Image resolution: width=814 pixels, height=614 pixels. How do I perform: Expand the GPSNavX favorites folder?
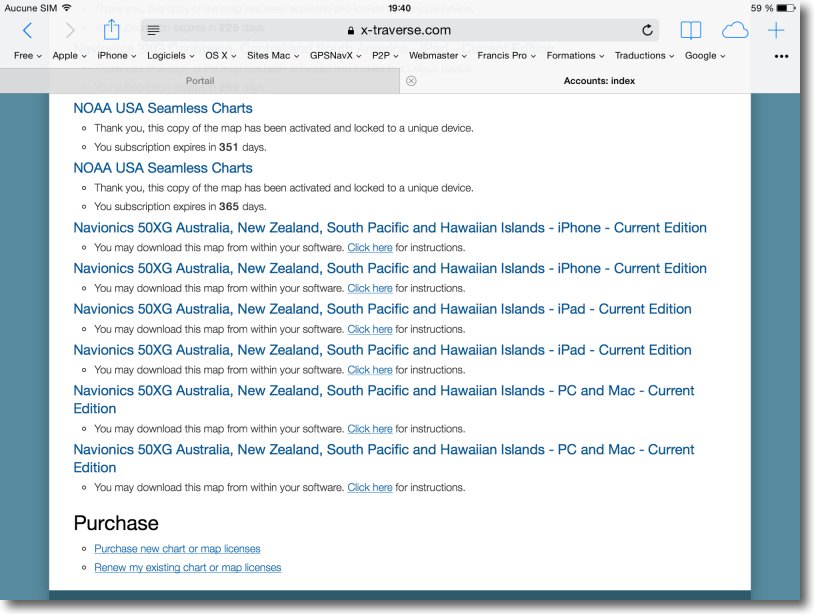tap(335, 56)
